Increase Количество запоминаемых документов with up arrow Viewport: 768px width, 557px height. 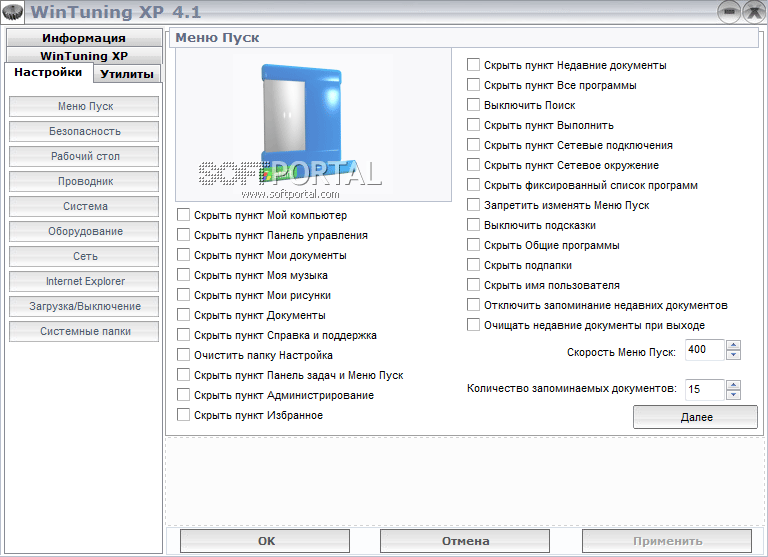[733, 385]
